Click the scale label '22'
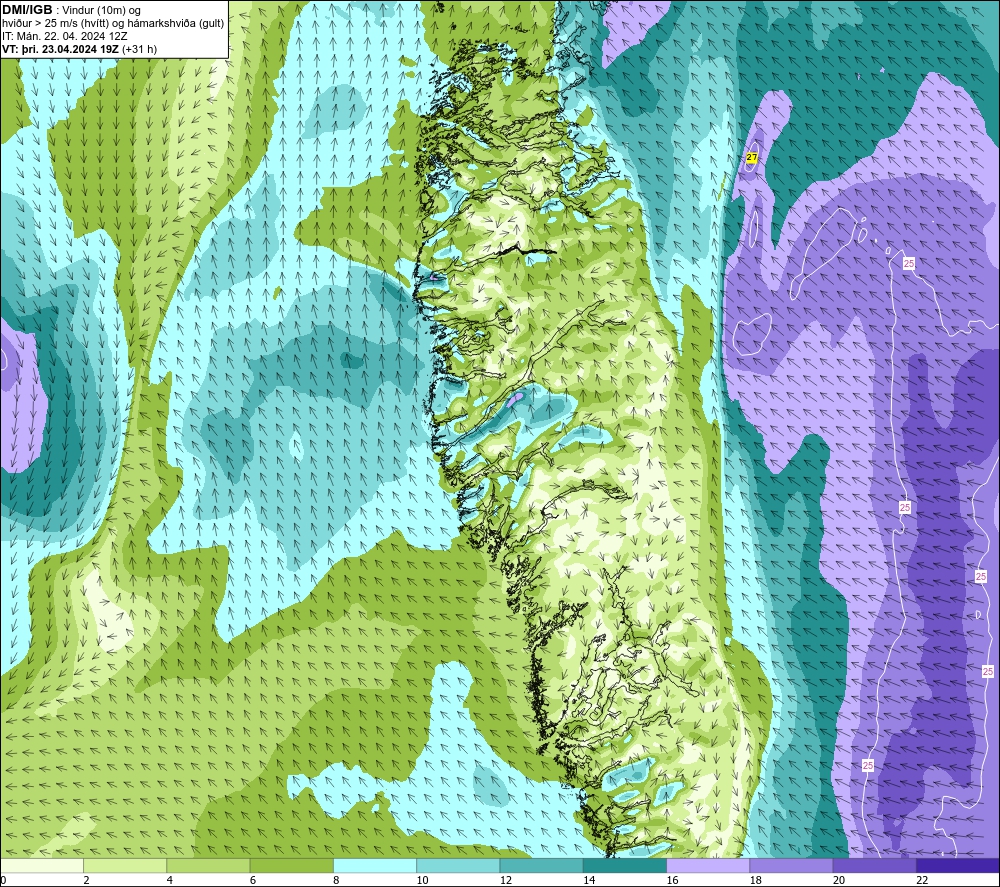The width and height of the screenshot is (1000, 887). pos(922,881)
